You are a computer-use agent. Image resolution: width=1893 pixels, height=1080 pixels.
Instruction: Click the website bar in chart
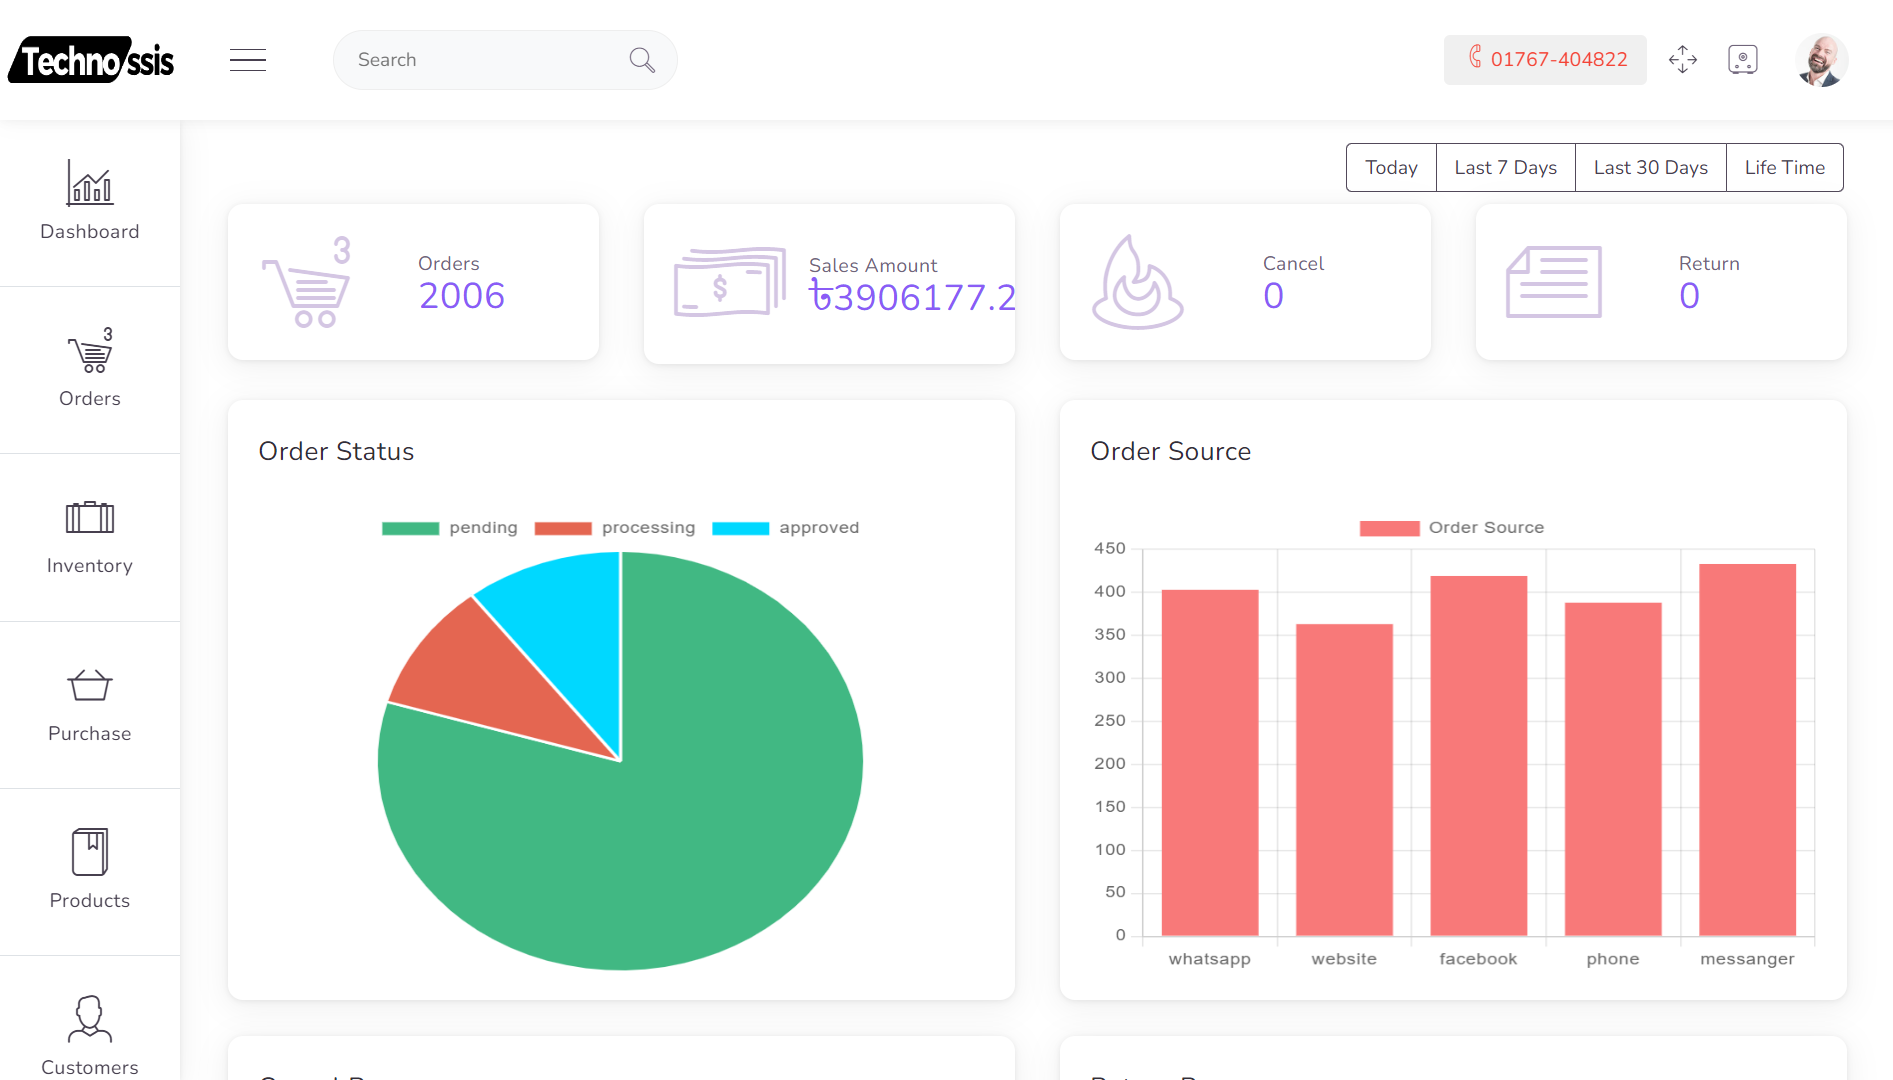coord(1344,779)
